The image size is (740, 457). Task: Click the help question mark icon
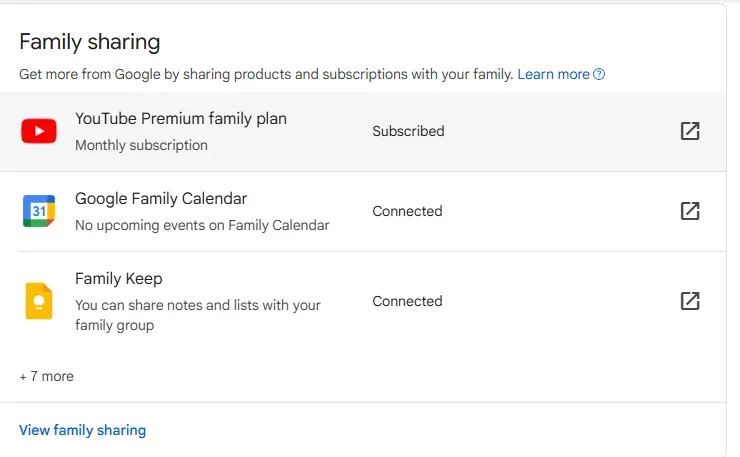tap(599, 74)
